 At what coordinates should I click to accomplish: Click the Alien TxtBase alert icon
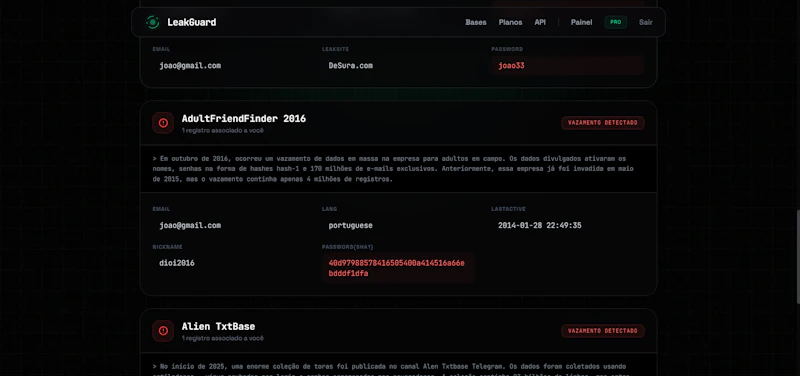[163, 331]
